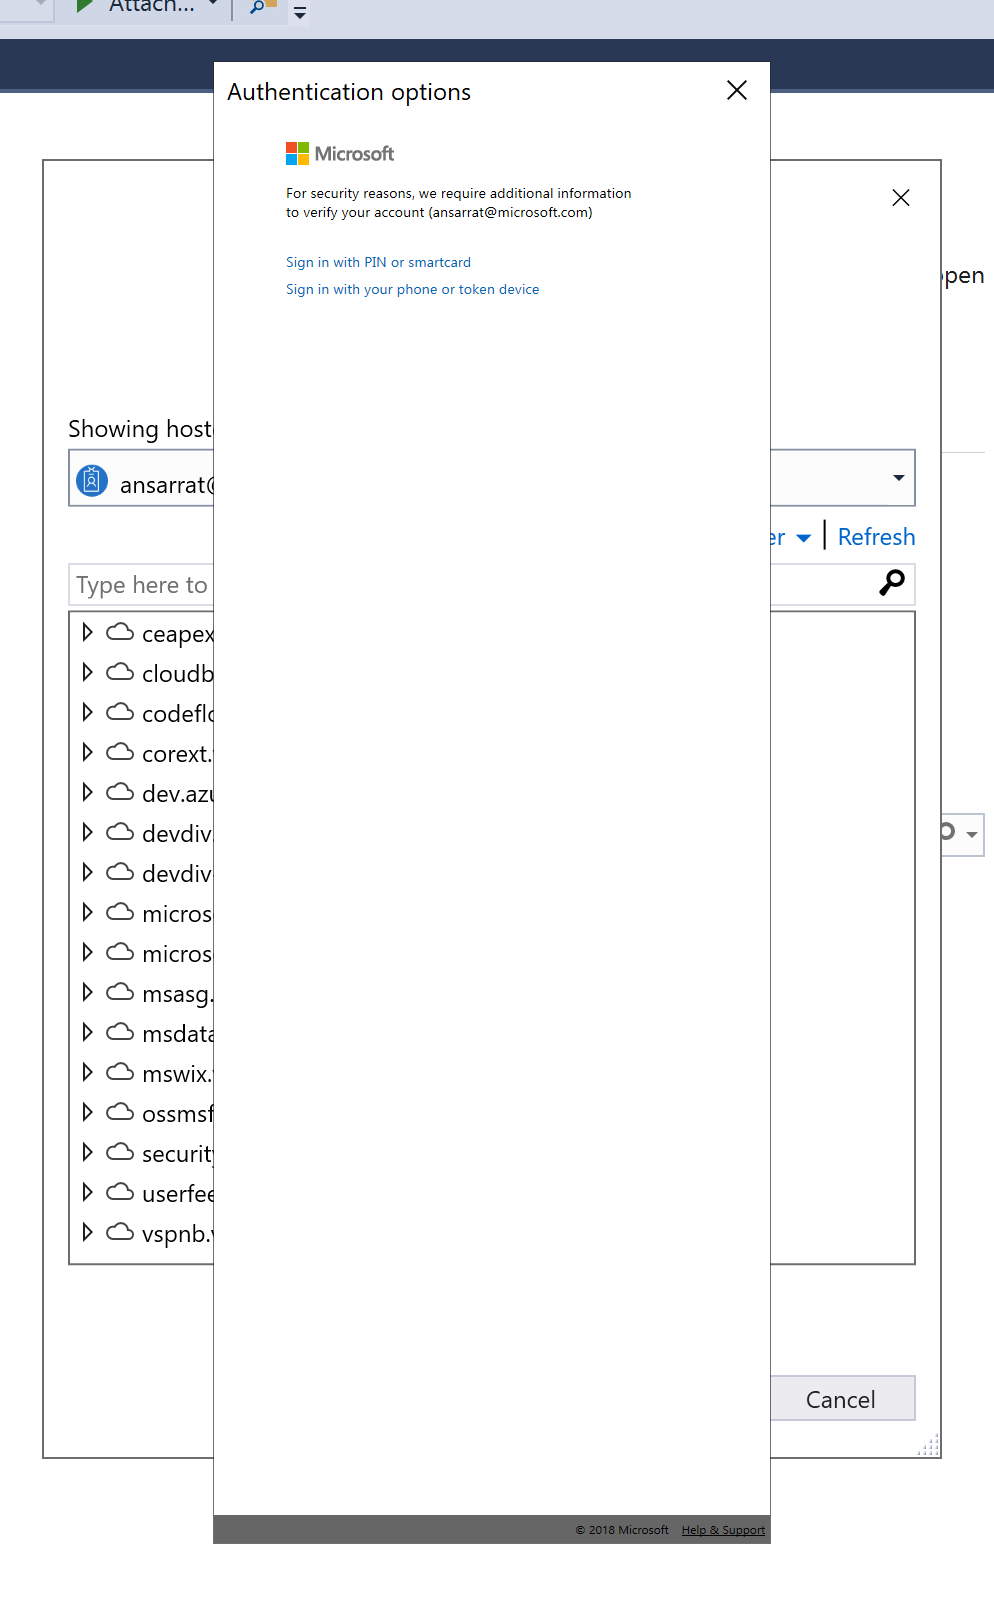Click the magnifier icon in the server search box
The width and height of the screenshot is (994, 1602).
click(889, 584)
